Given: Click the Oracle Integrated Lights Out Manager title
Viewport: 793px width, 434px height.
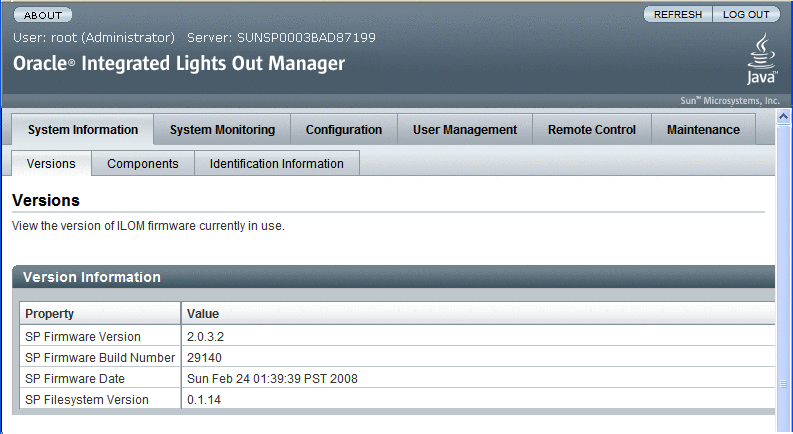Looking at the screenshot, I should point(179,63).
